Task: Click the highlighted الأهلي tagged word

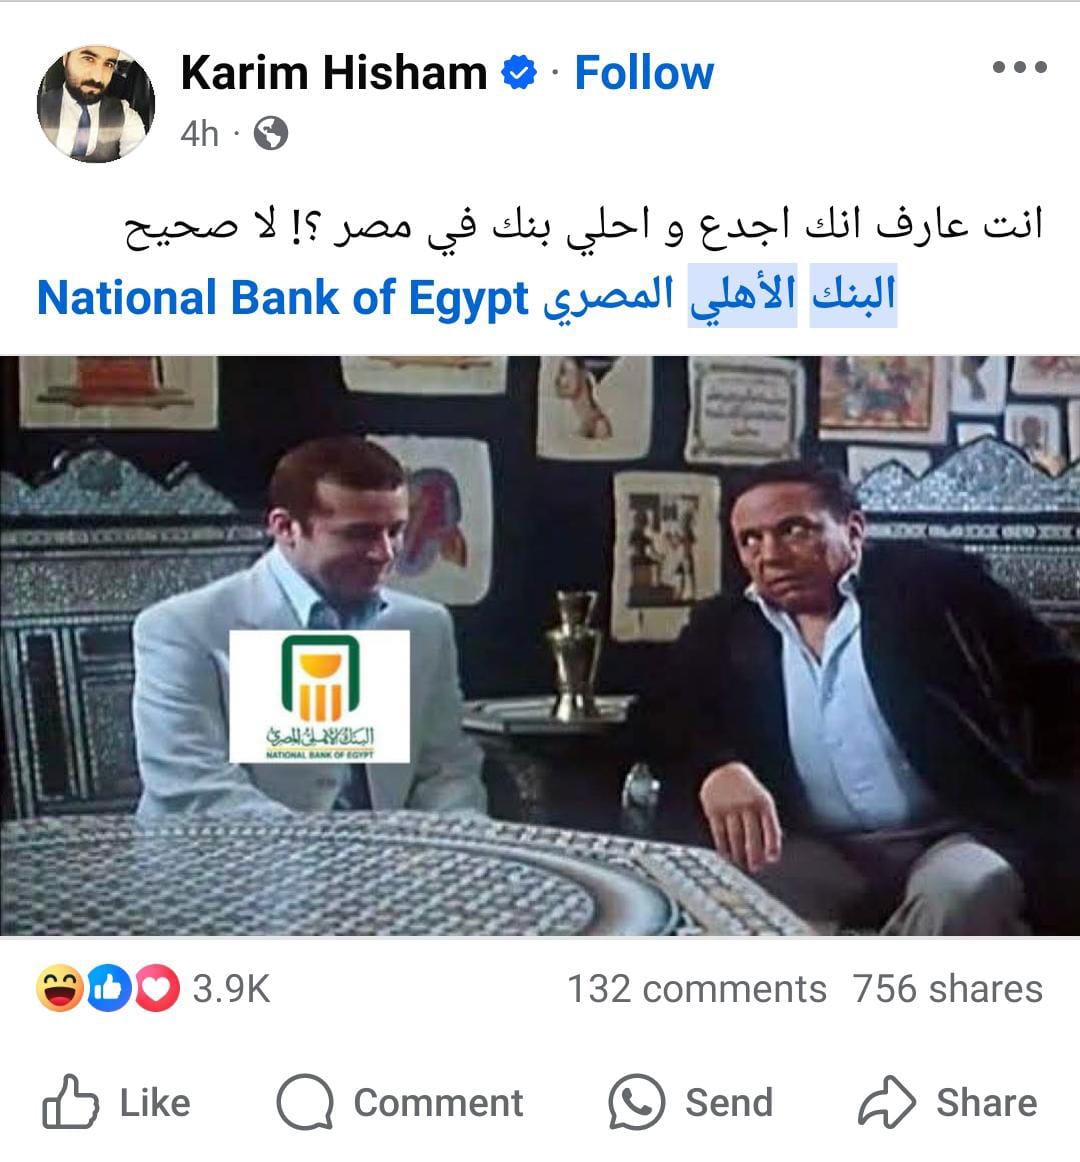Action: 742,295
